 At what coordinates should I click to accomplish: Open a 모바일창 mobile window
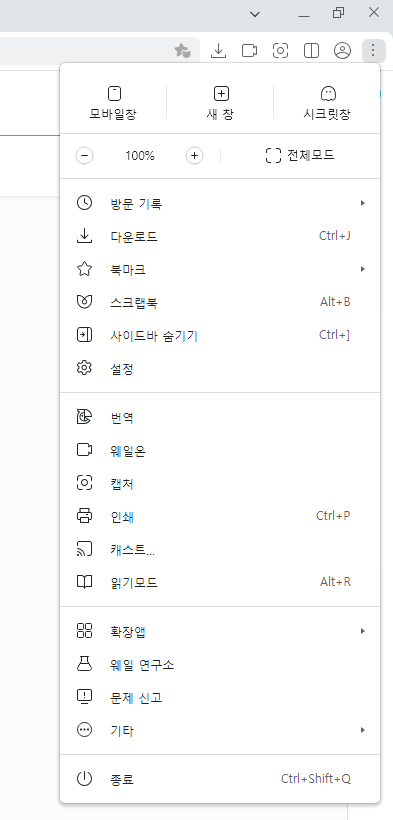(x=114, y=104)
